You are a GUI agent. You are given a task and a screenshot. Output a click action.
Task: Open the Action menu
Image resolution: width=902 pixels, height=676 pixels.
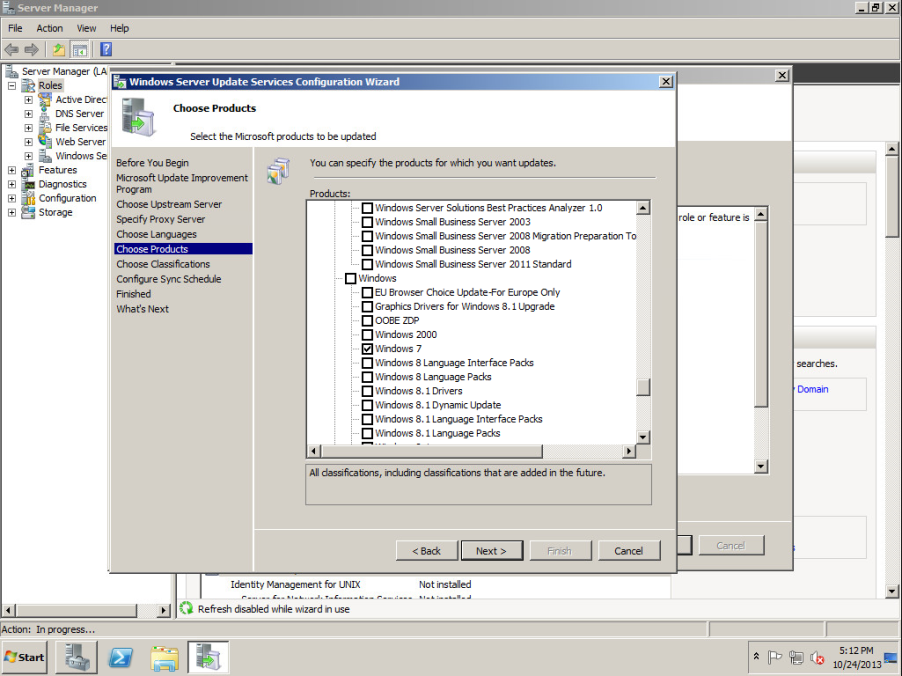49,28
